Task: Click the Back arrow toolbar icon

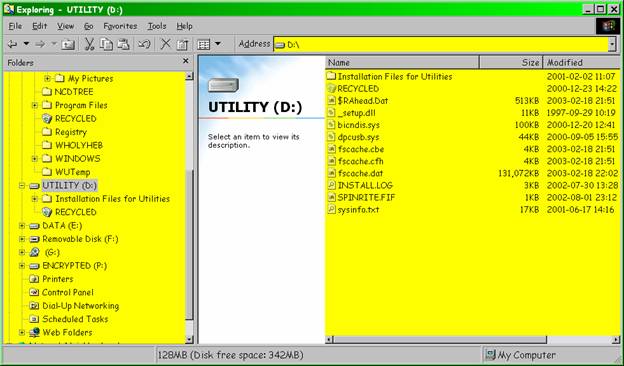Action: (12, 44)
